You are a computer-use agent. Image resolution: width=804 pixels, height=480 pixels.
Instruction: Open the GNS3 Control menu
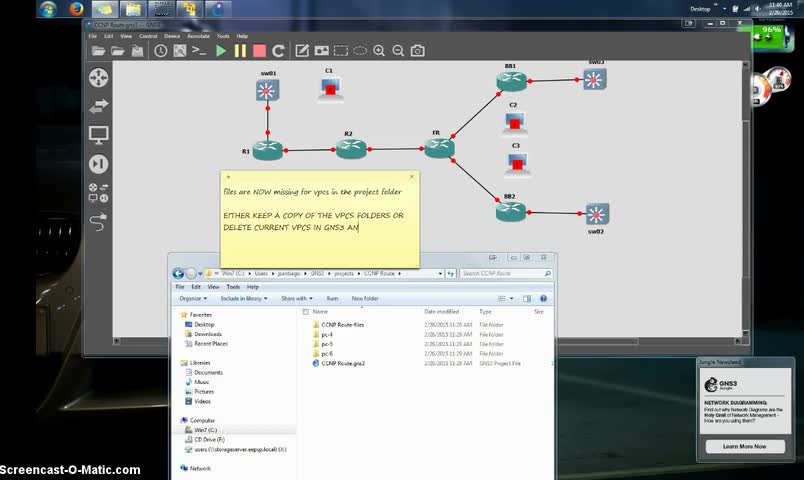point(148,36)
